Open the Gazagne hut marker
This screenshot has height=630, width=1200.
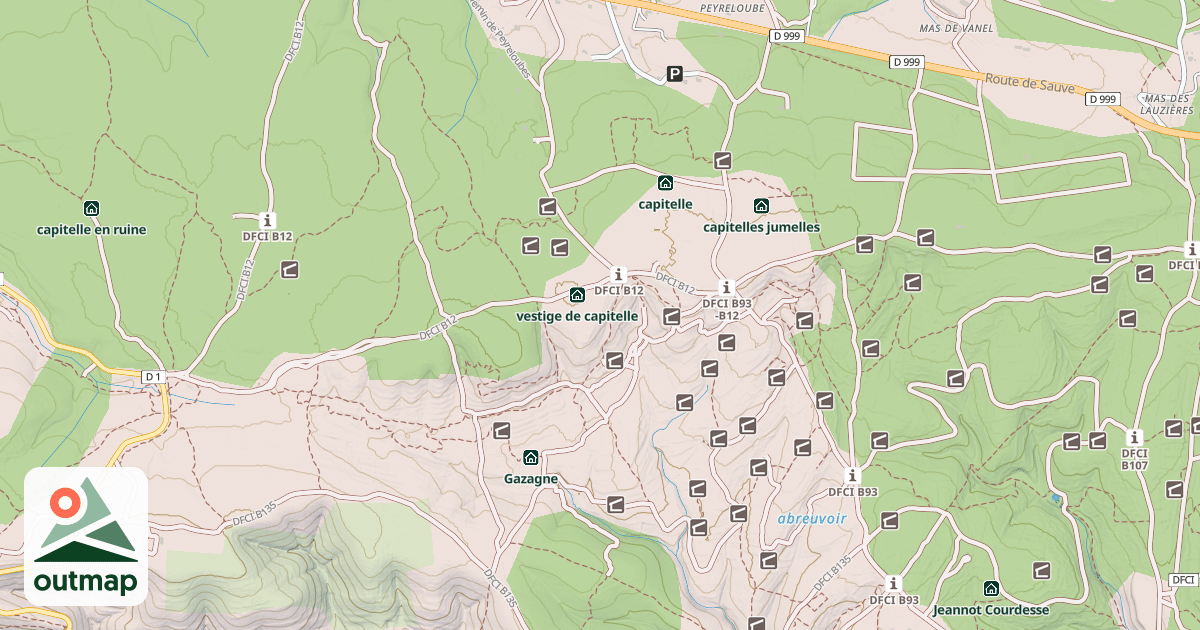point(531,458)
